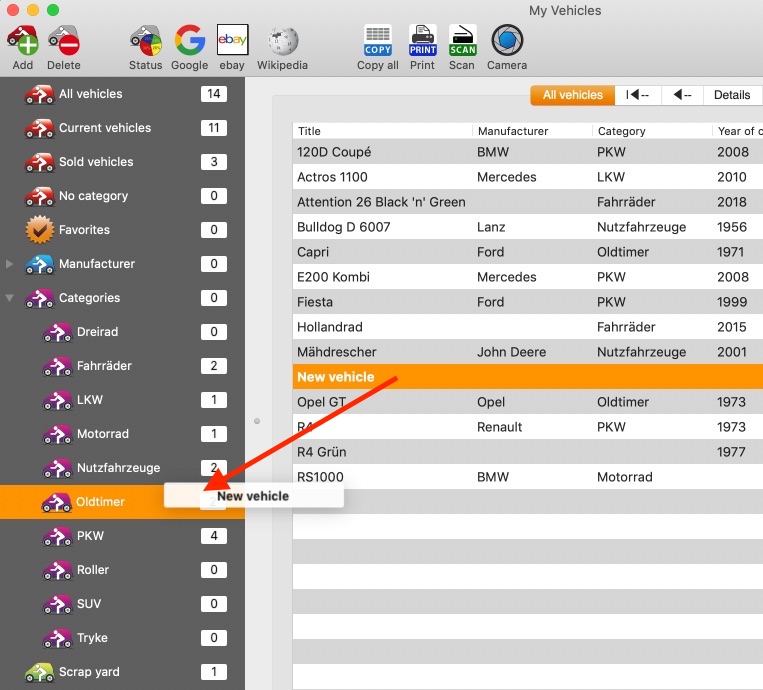Search with the Google toolbar icon
Image resolution: width=763 pixels, height=690 pixels.
(189, 40)
